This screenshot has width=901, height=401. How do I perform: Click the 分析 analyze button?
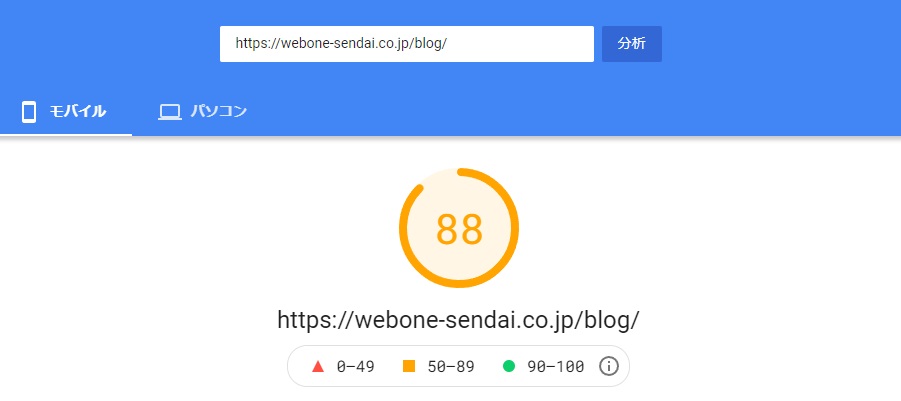[x=632, y=44]
